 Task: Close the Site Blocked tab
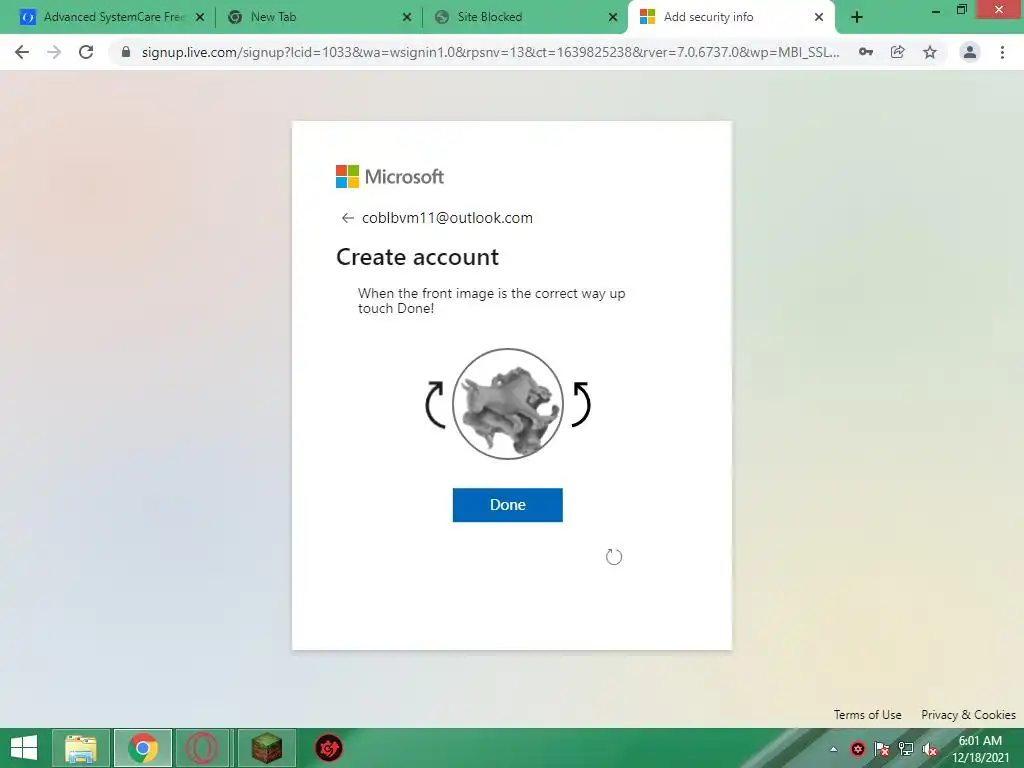pos(613,17)
